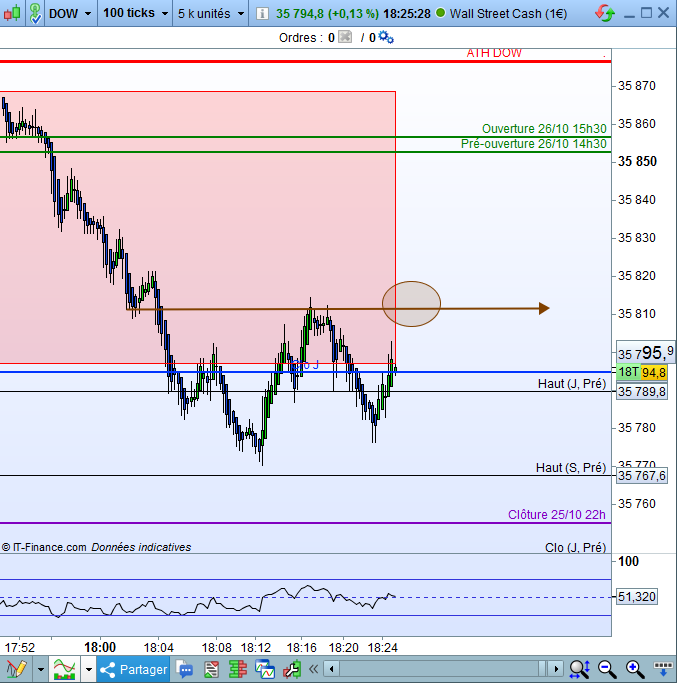This screenshot has width=677, height=683.
Task: Click the Clo (J, Pré) label
Action: (x=575, y=548)
